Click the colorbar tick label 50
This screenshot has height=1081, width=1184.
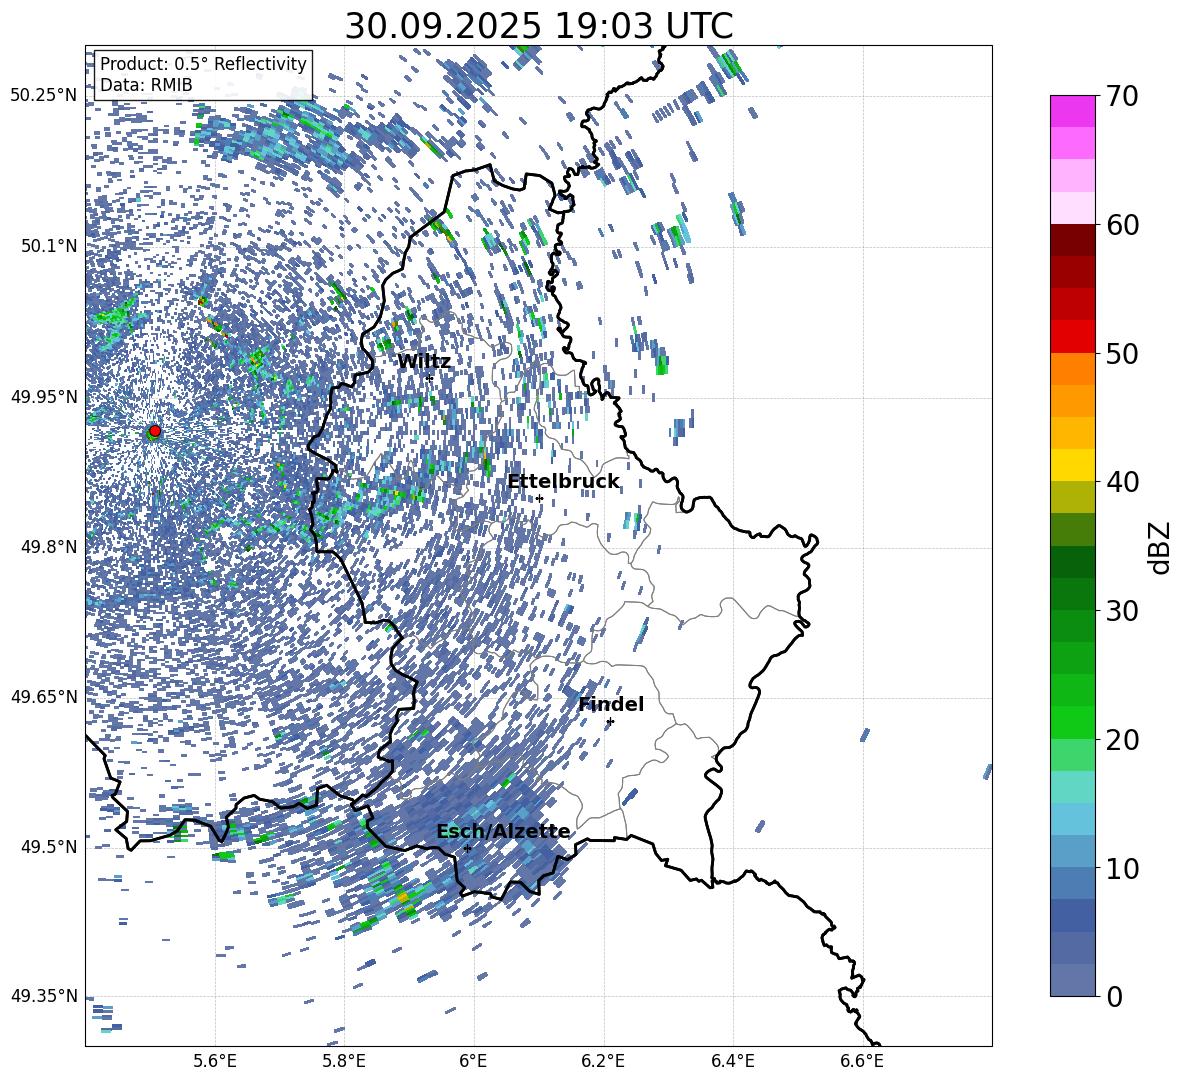pyautogui.click(x=1122, y=353)
